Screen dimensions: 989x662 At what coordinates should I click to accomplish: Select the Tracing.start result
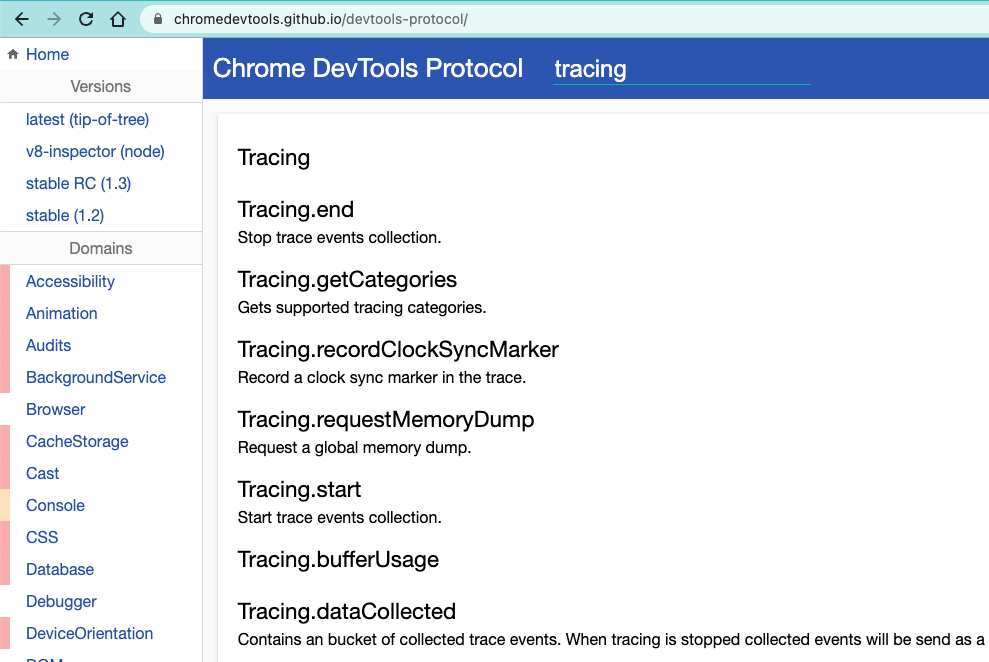point(299,489)
